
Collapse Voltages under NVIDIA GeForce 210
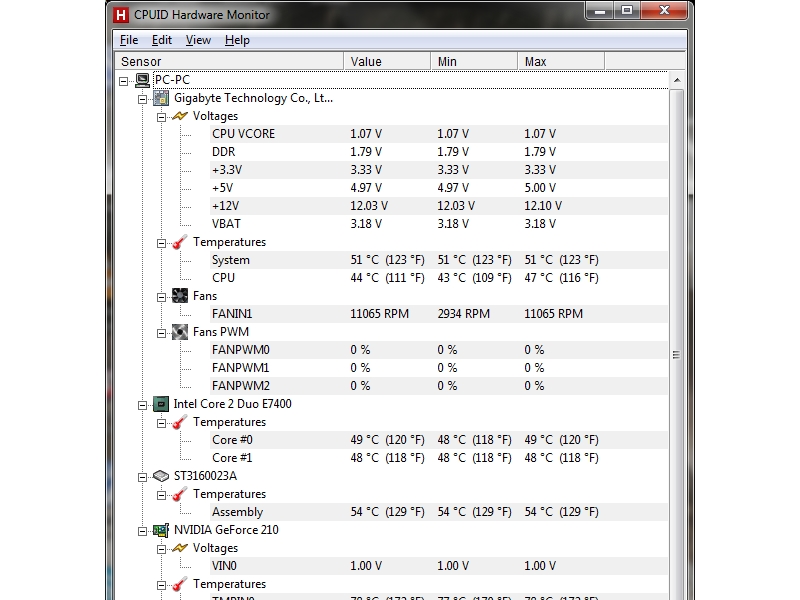161,549
